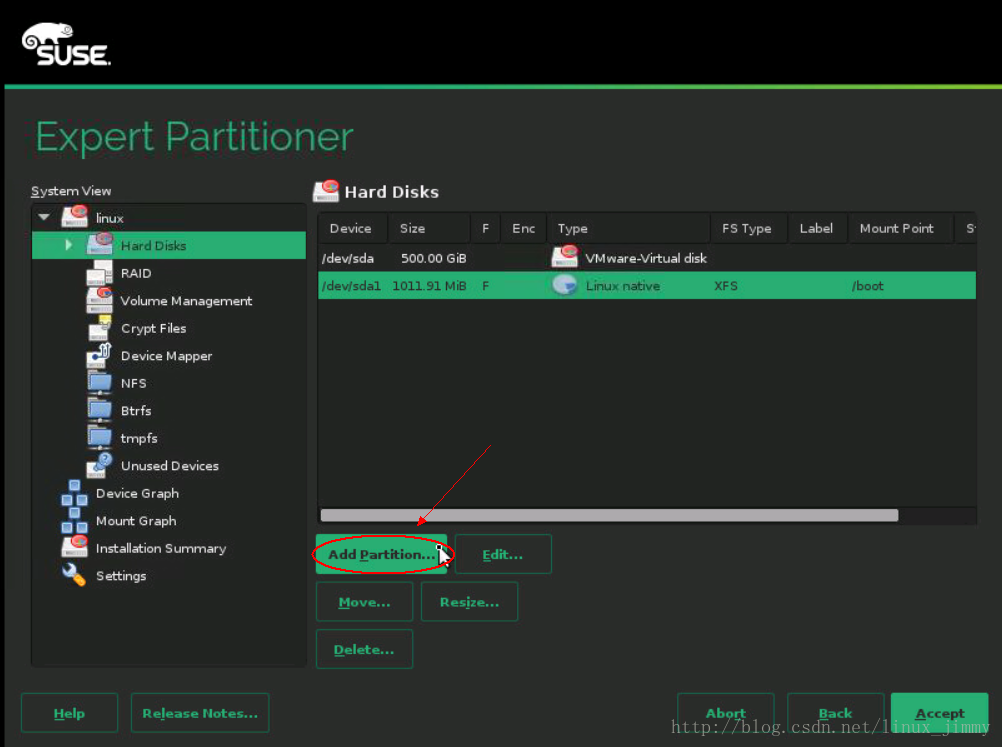Viewport: 1002px width, 747px height.
Task: Click the Device Mapper icon
Action: tap(100, 355)
